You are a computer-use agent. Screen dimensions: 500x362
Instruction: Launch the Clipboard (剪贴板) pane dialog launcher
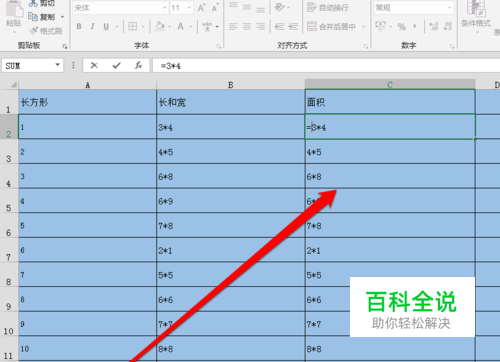click(x=65, y=46)
